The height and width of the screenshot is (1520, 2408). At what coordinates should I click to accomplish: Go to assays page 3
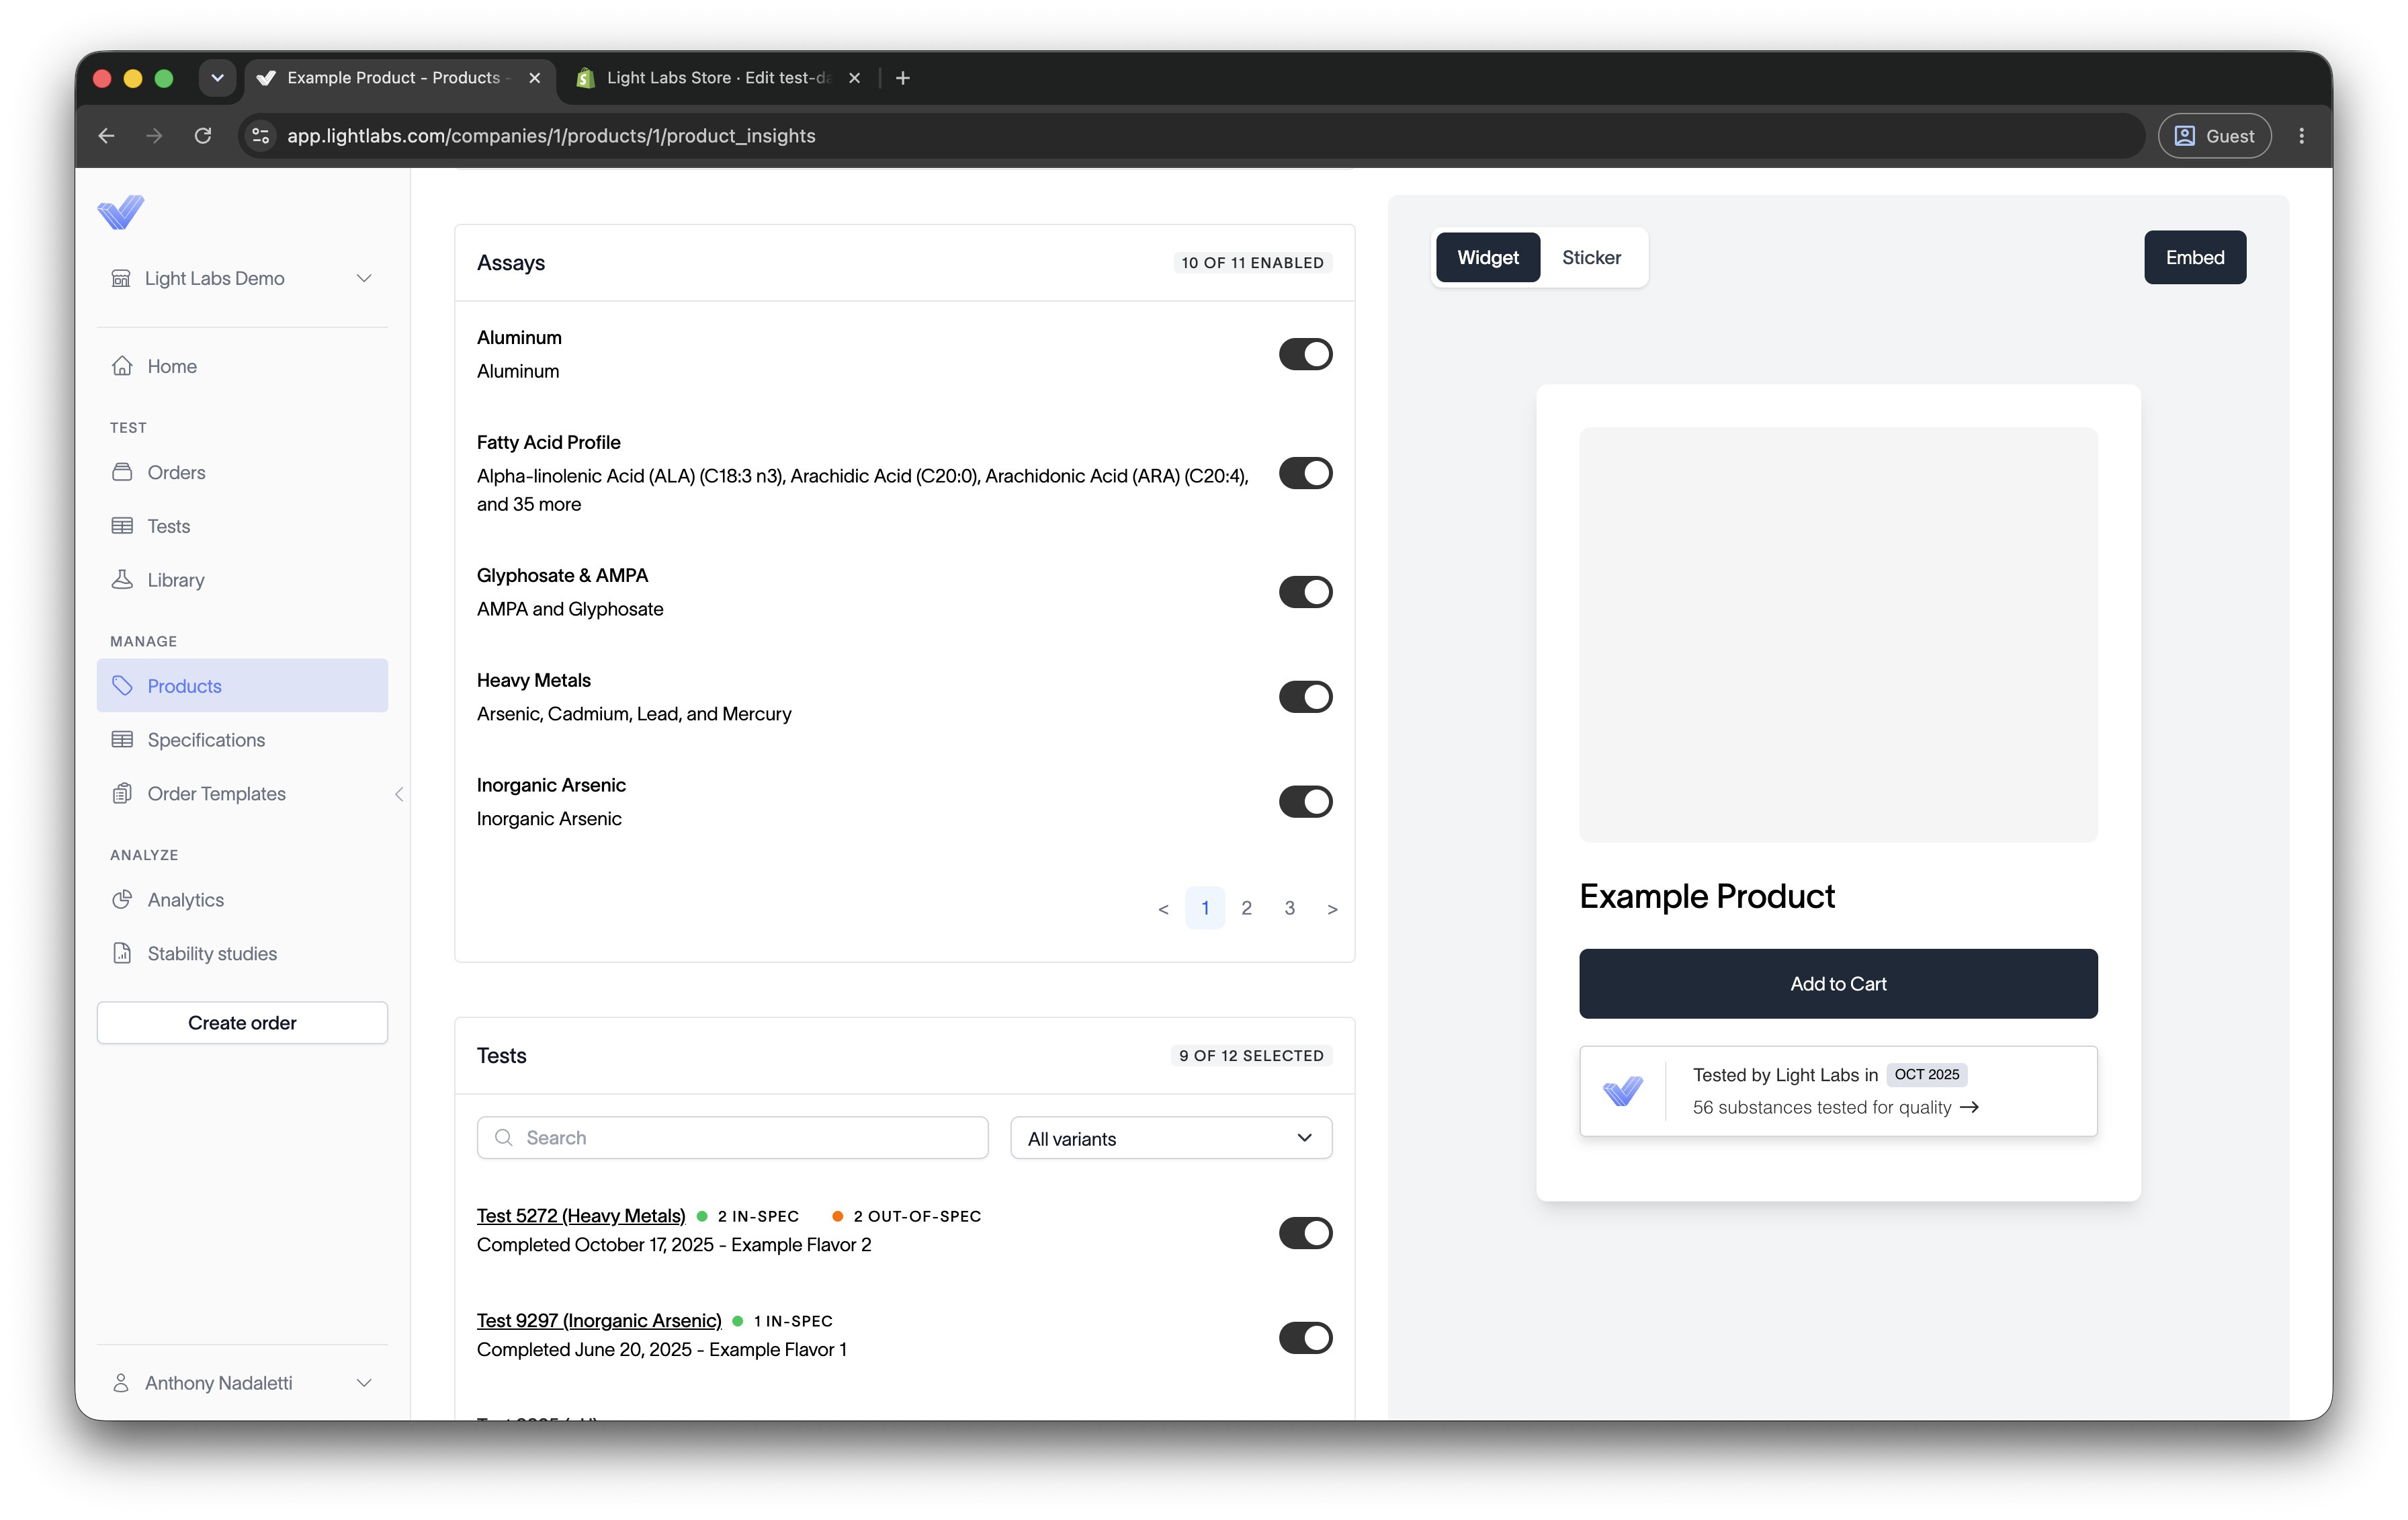click(x=1290, y=909)
